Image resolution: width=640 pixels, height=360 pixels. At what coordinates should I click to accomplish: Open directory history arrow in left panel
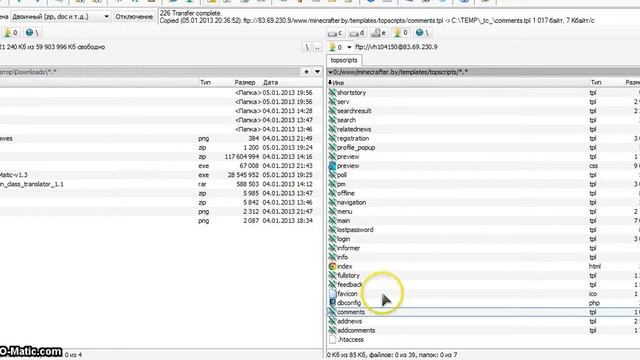point(317,72)
